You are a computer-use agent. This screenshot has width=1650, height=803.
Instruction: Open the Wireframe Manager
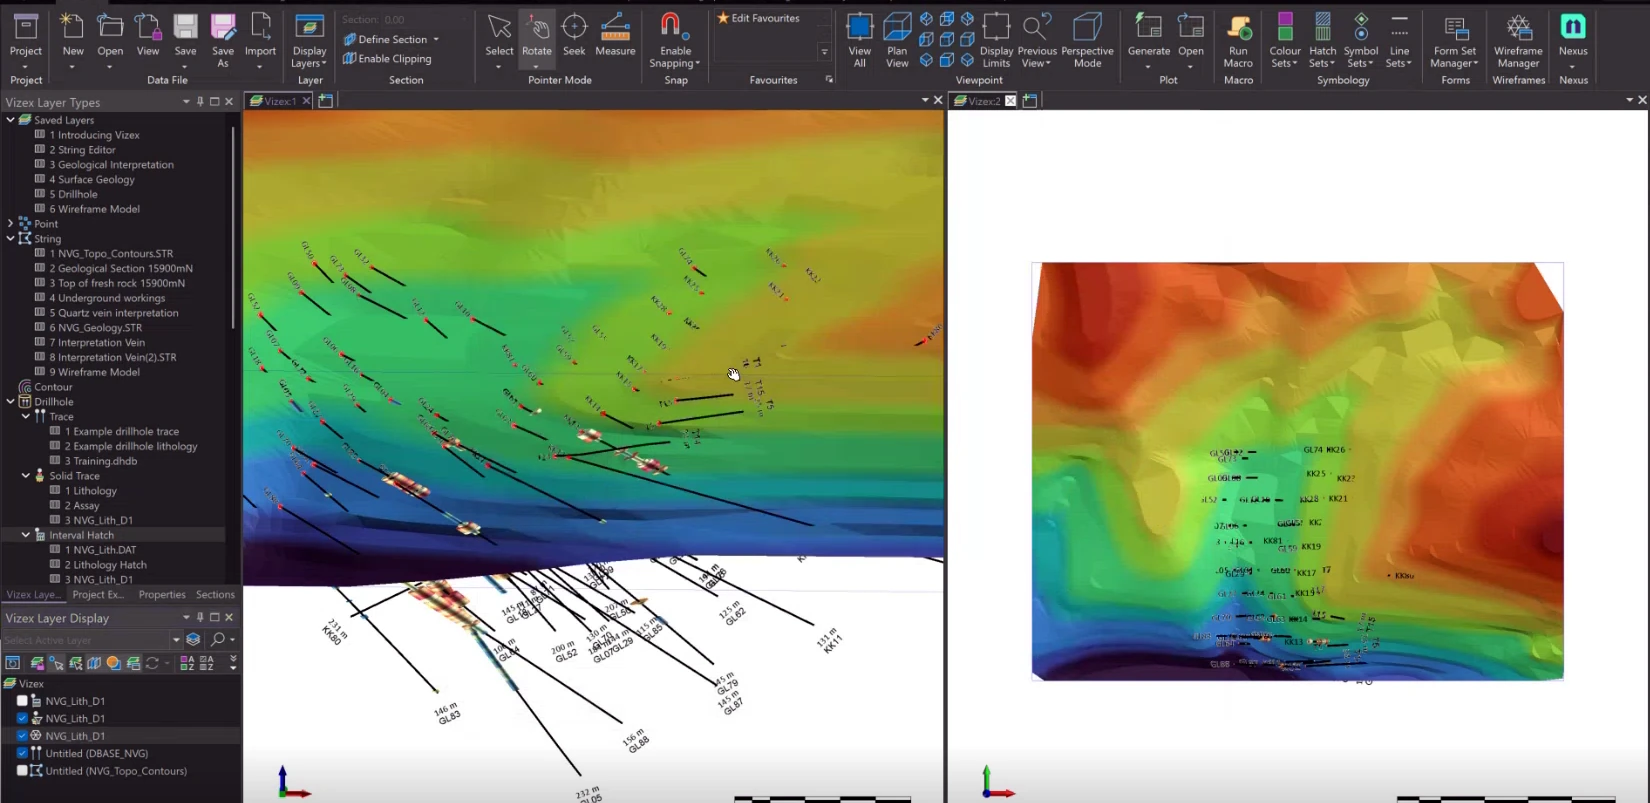[1518, 40]
